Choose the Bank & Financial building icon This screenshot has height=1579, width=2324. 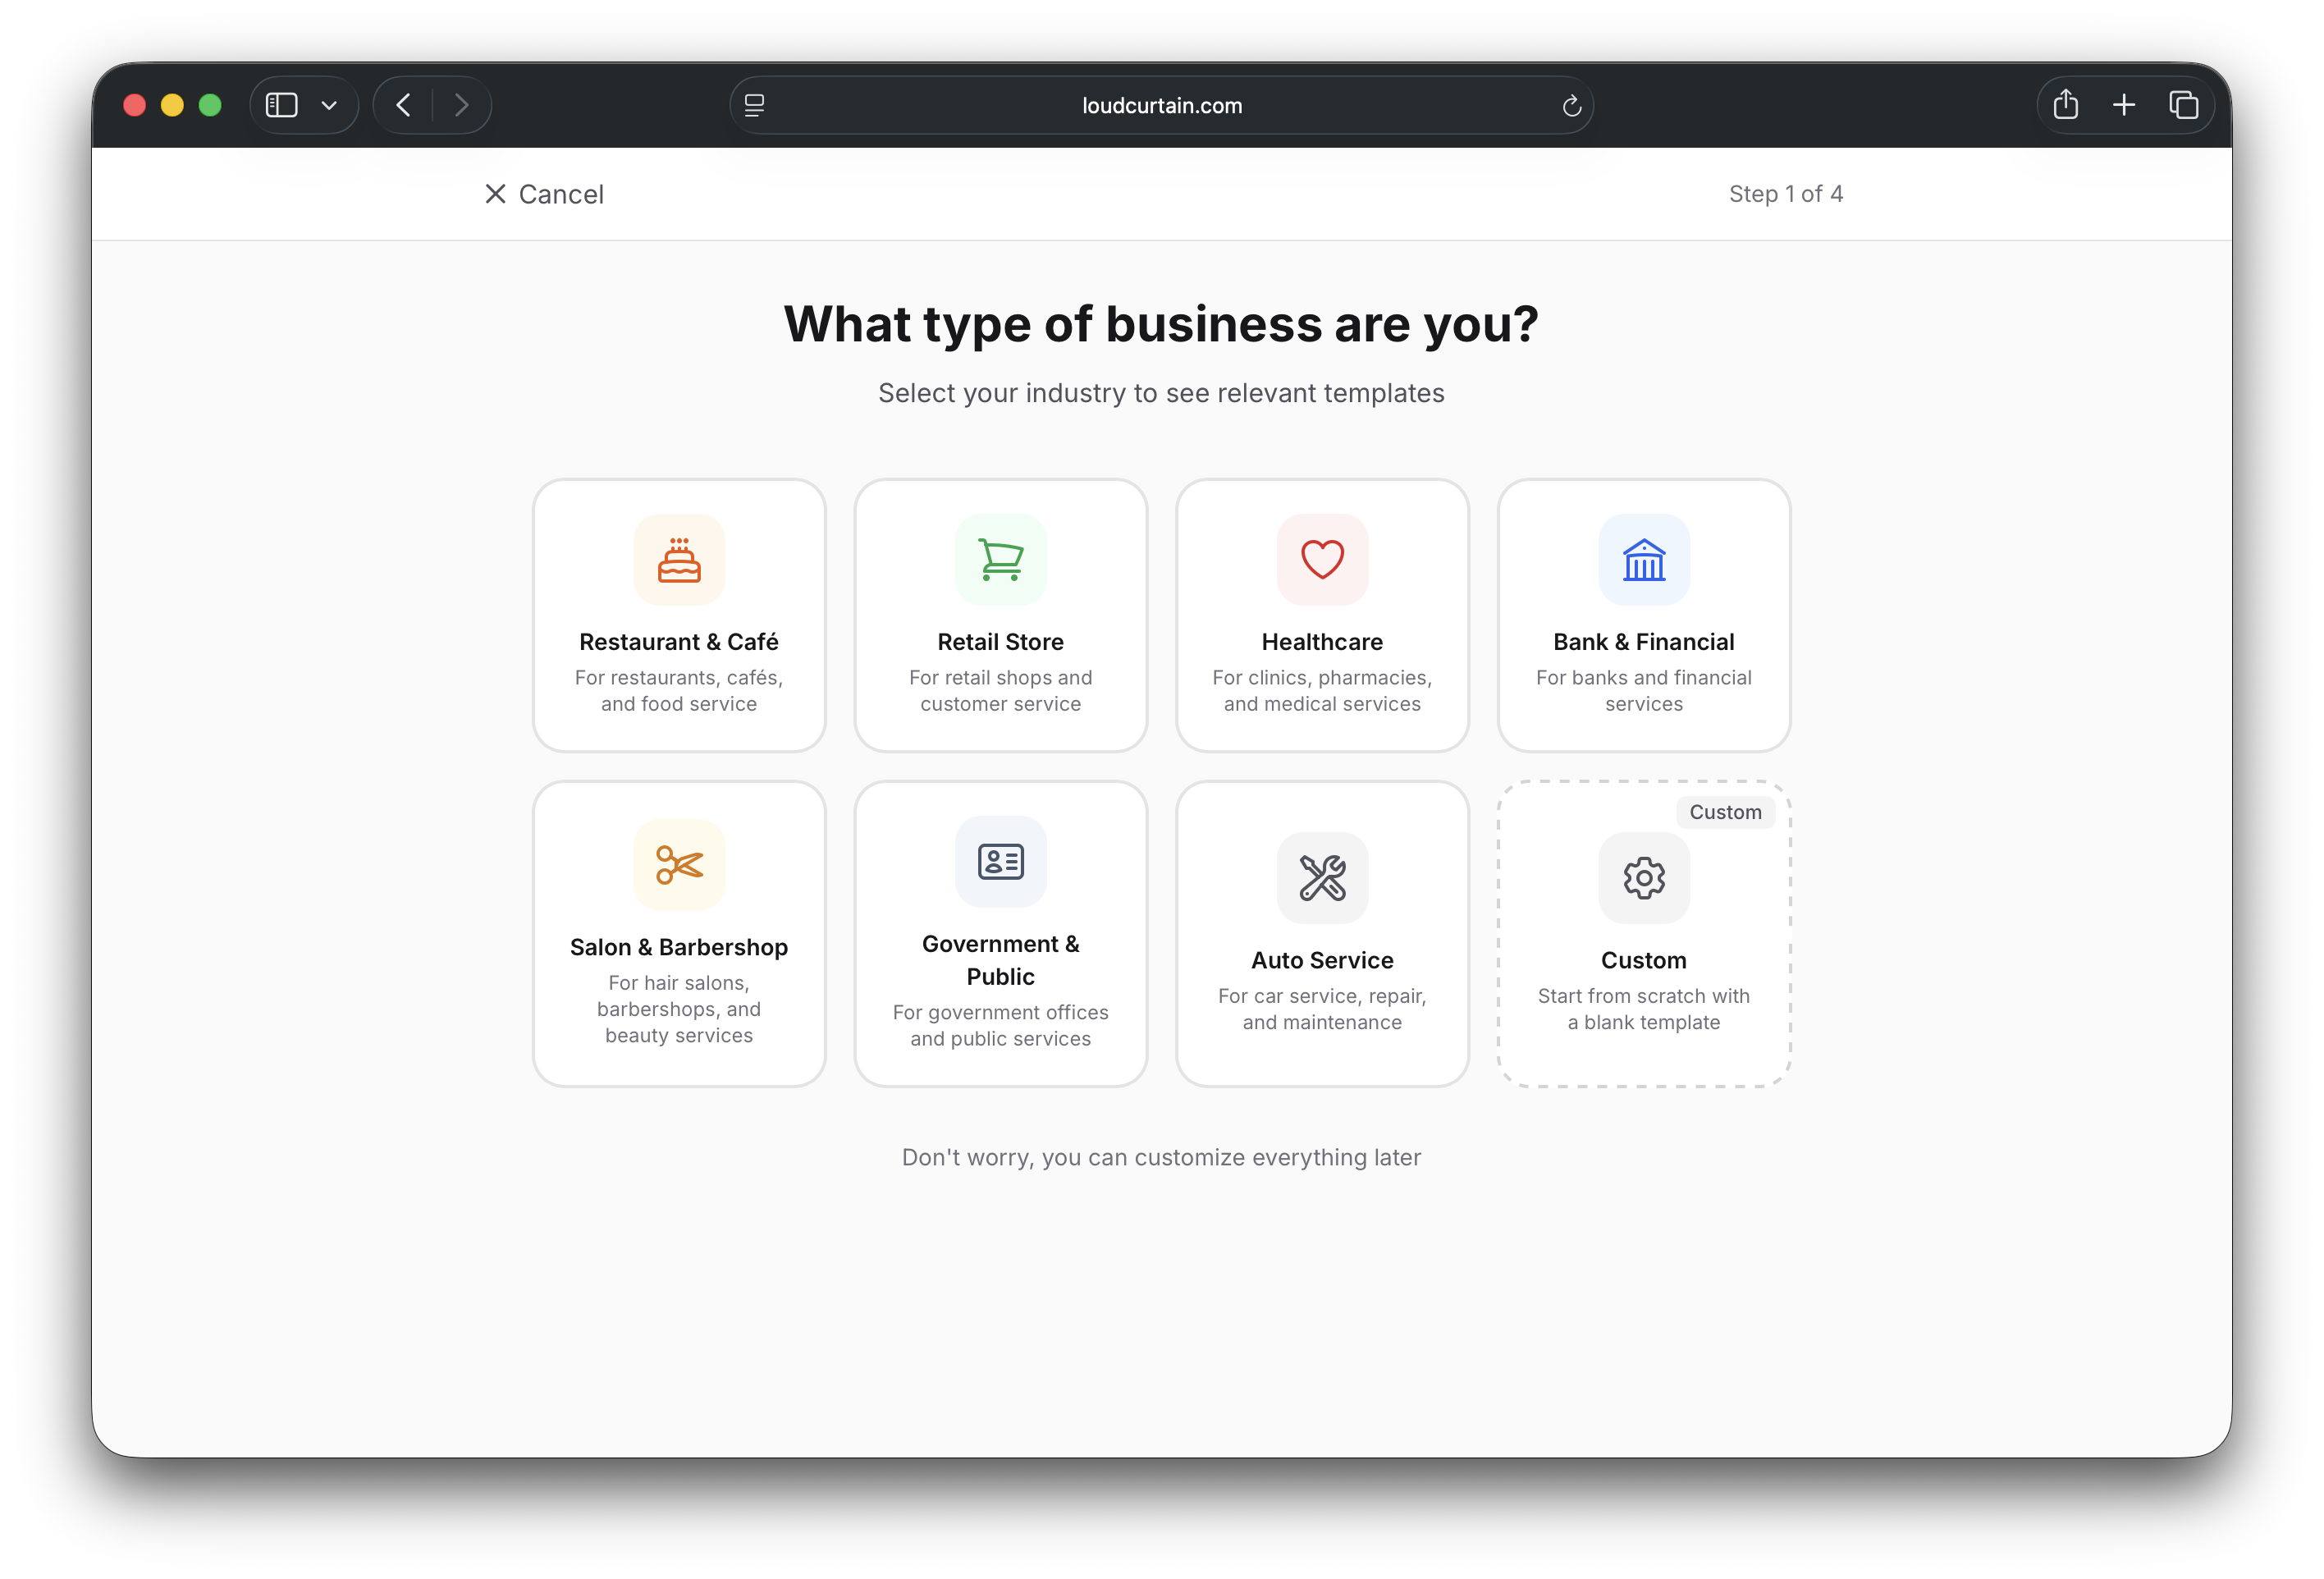point(1644,560)
